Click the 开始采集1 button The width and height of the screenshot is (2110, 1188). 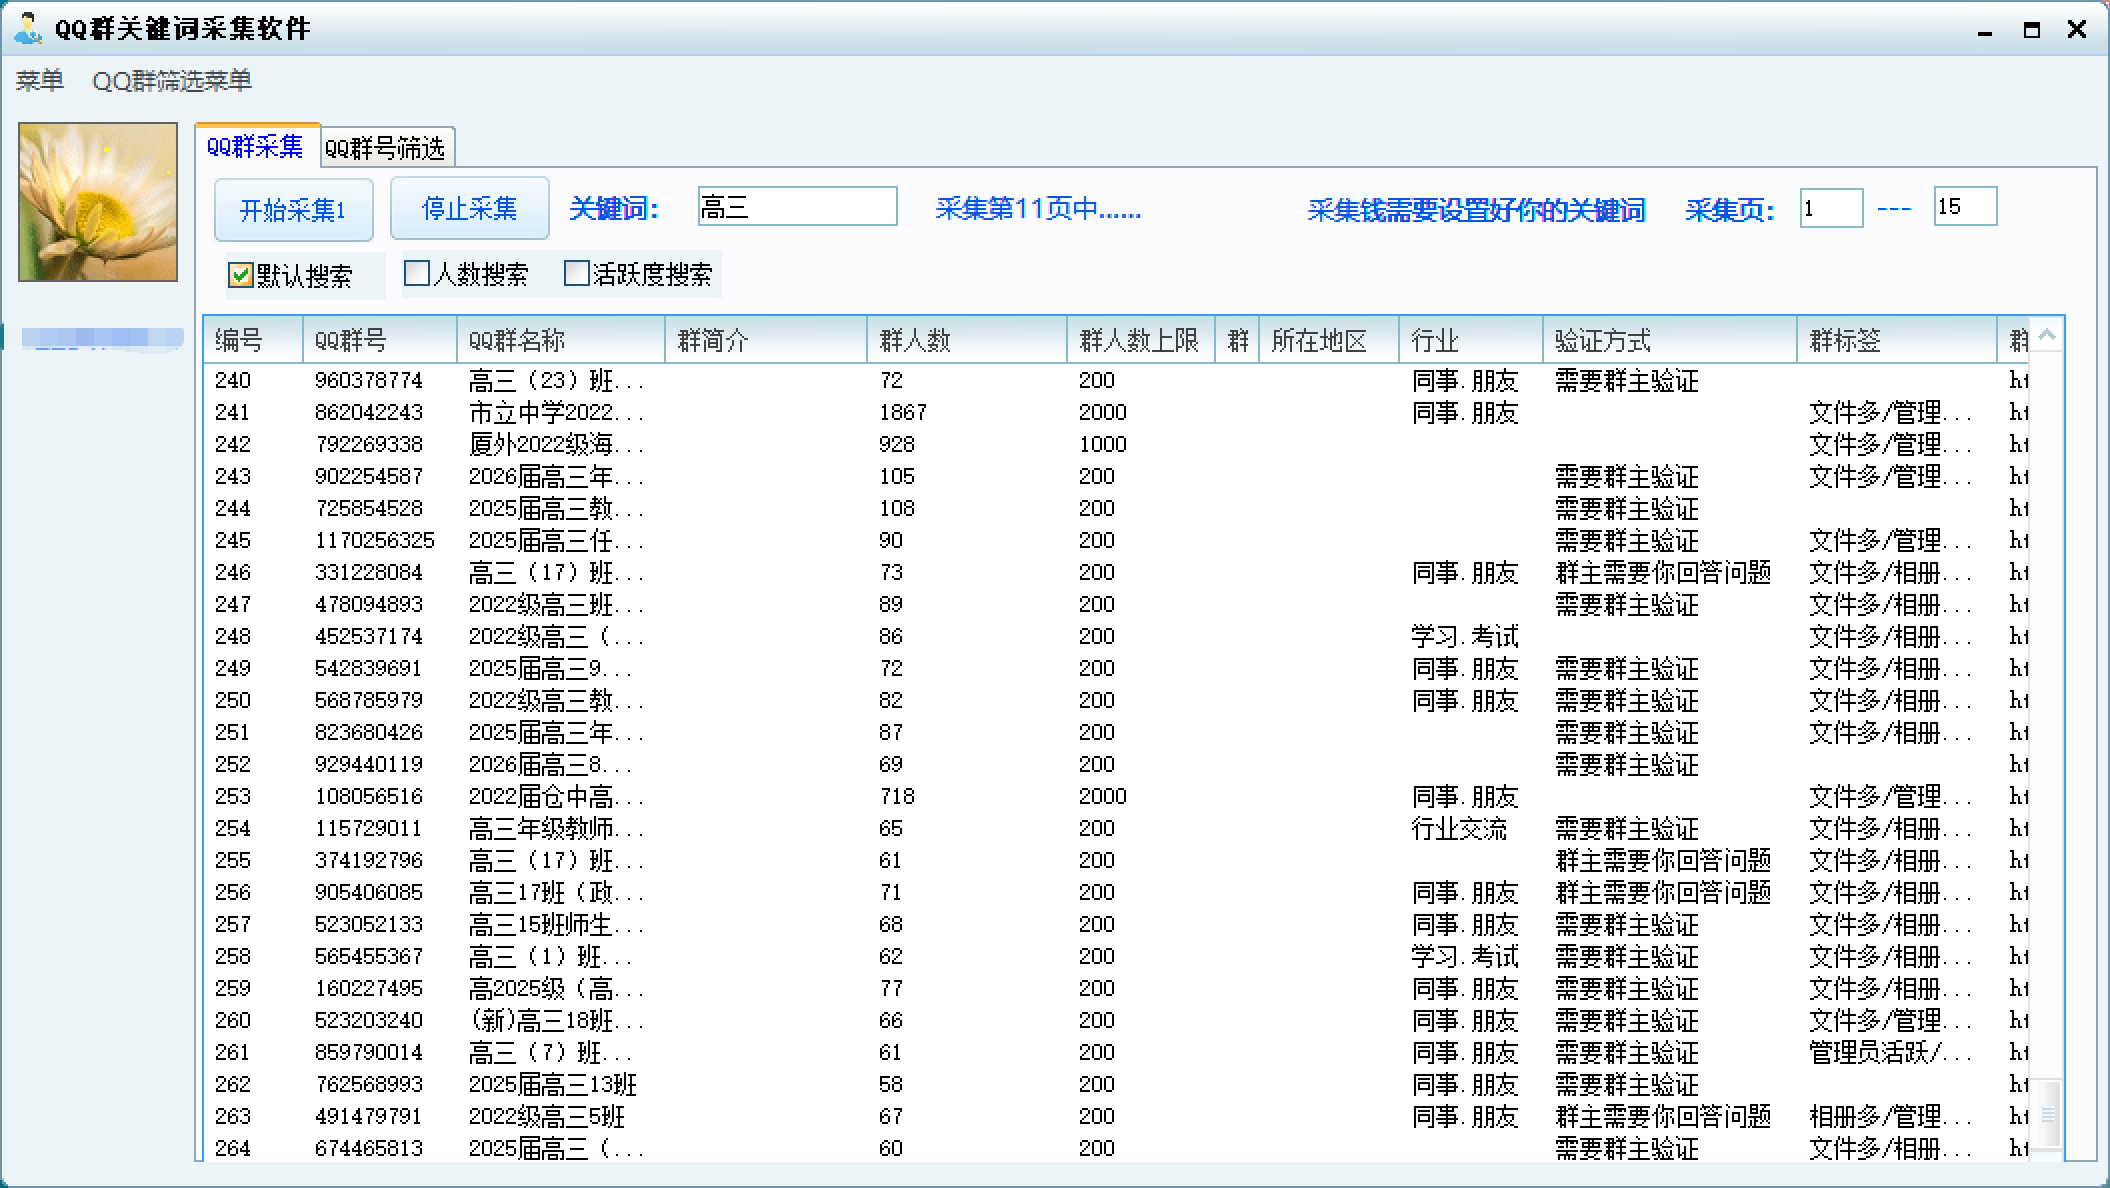[x=294, y=210]
